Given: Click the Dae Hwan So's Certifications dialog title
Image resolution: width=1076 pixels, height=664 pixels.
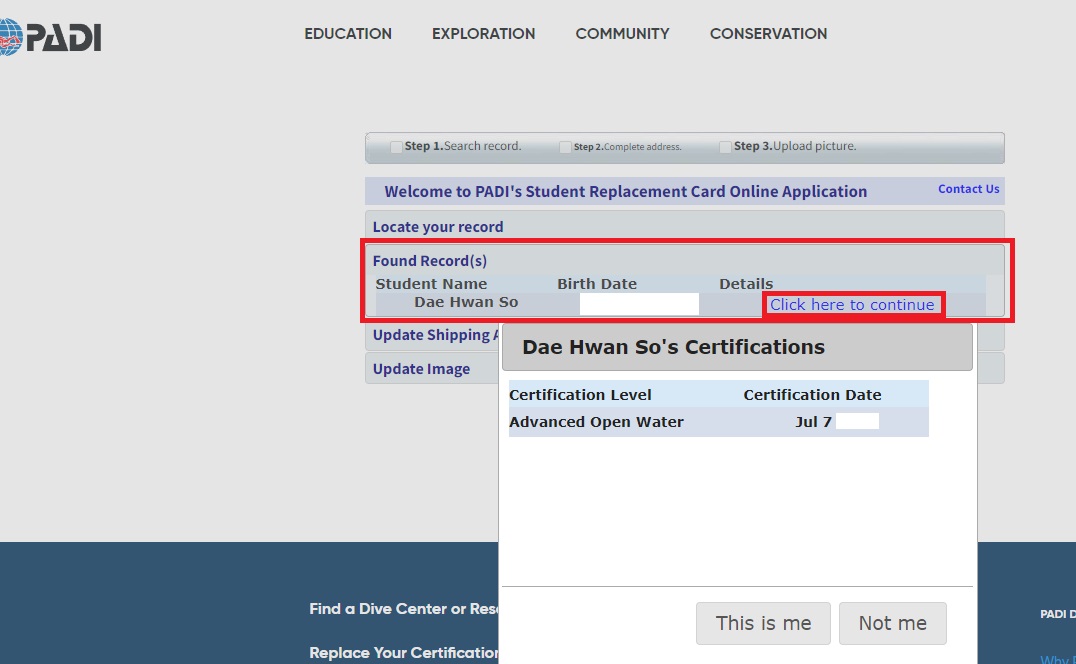Looking at the screenshot, I should (x=673, y=347).
